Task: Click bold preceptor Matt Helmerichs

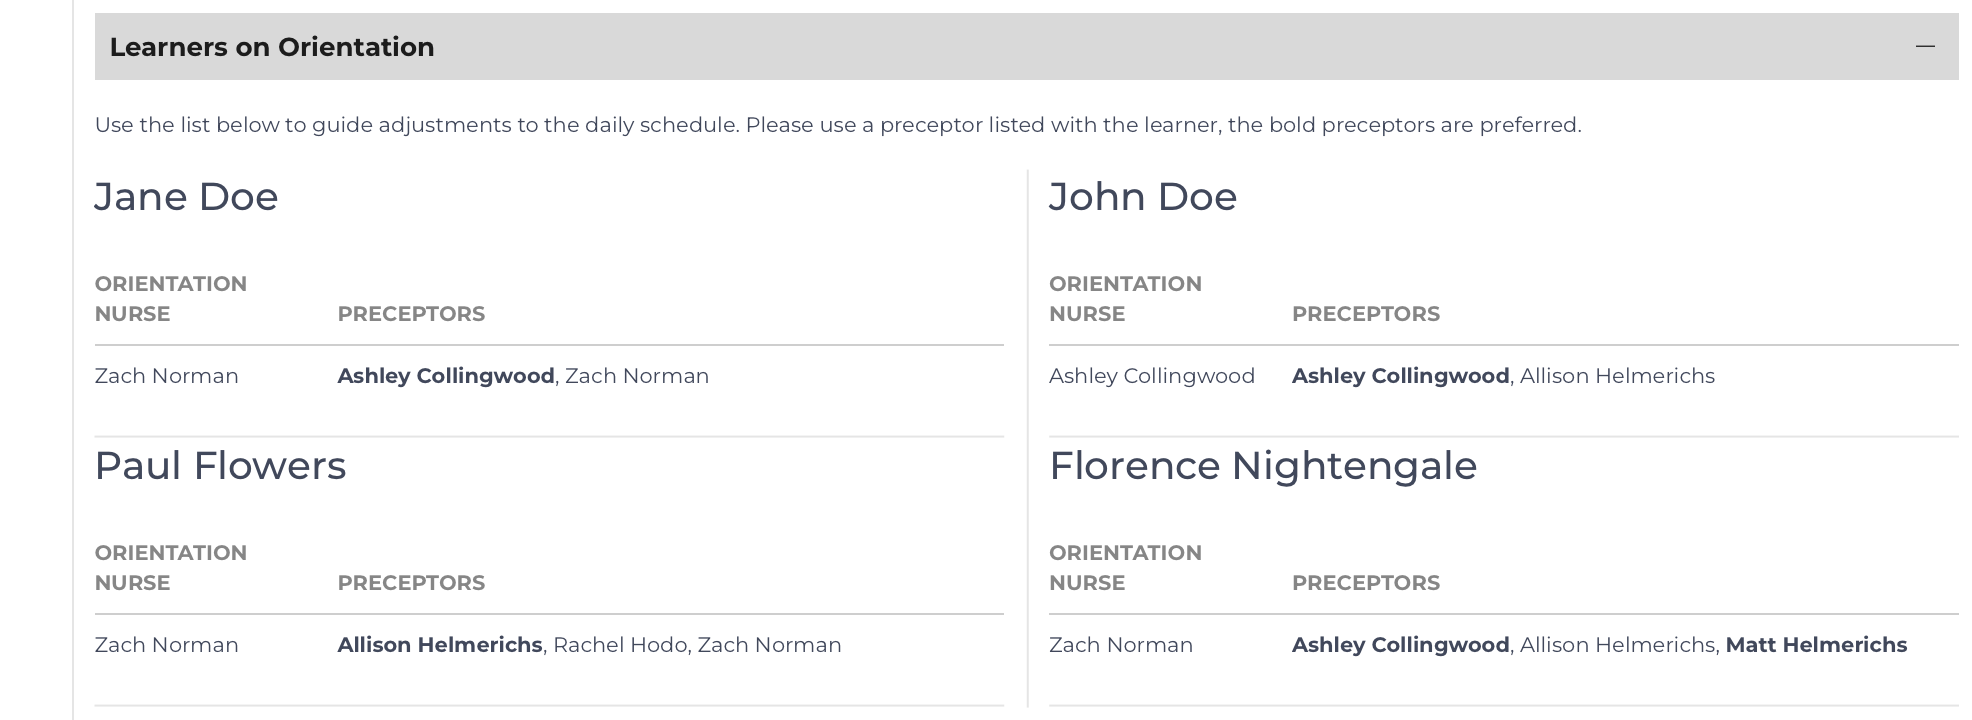Action: [x=1815, y=645]
